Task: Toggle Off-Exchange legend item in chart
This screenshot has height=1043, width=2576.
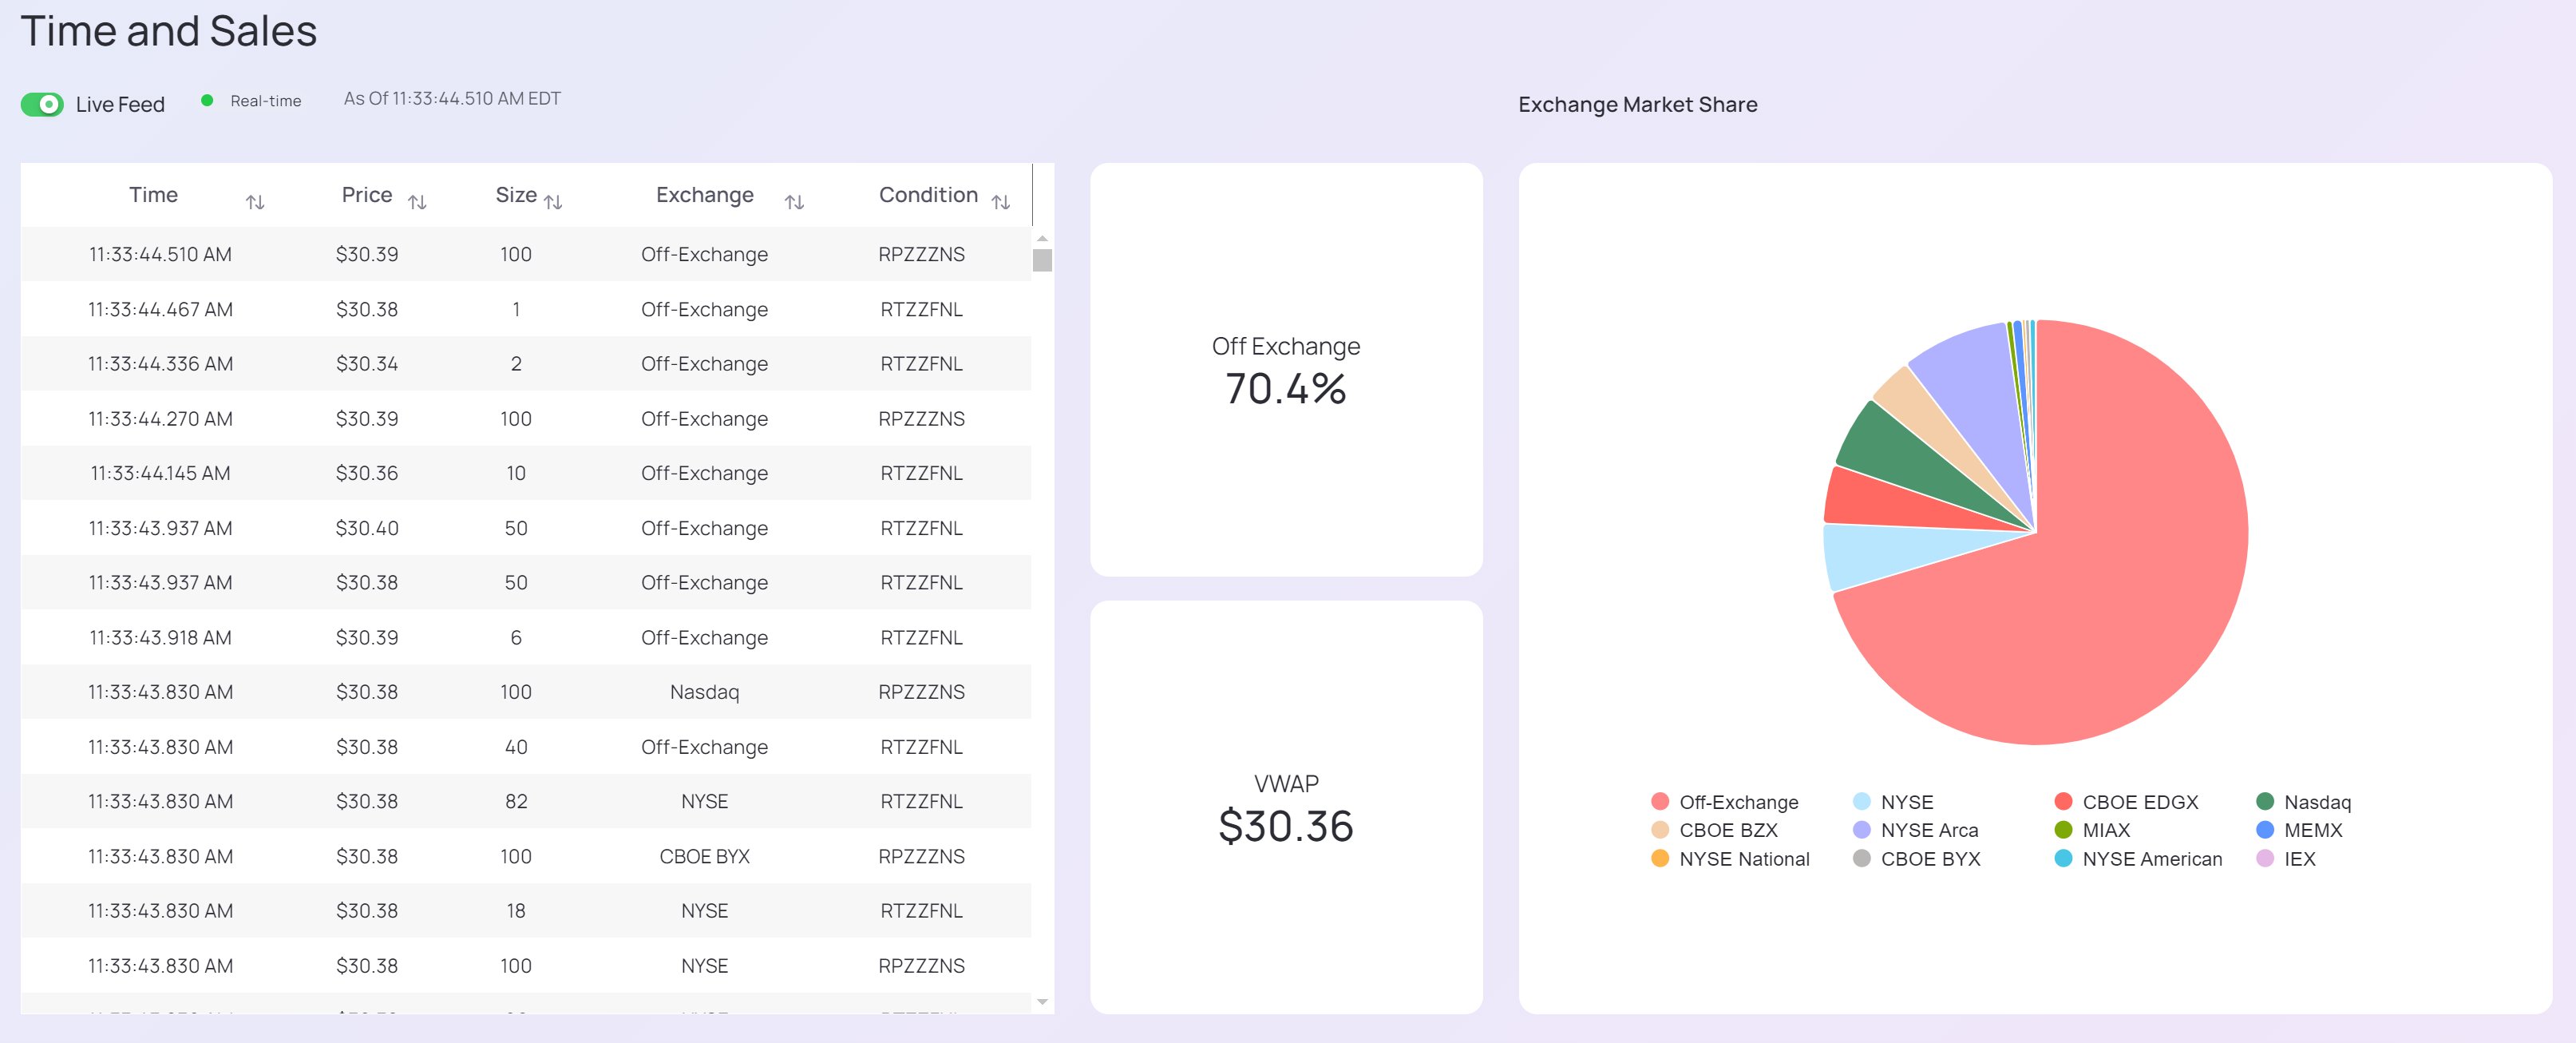Action: pyautogui.click(x=1738, y=802)
